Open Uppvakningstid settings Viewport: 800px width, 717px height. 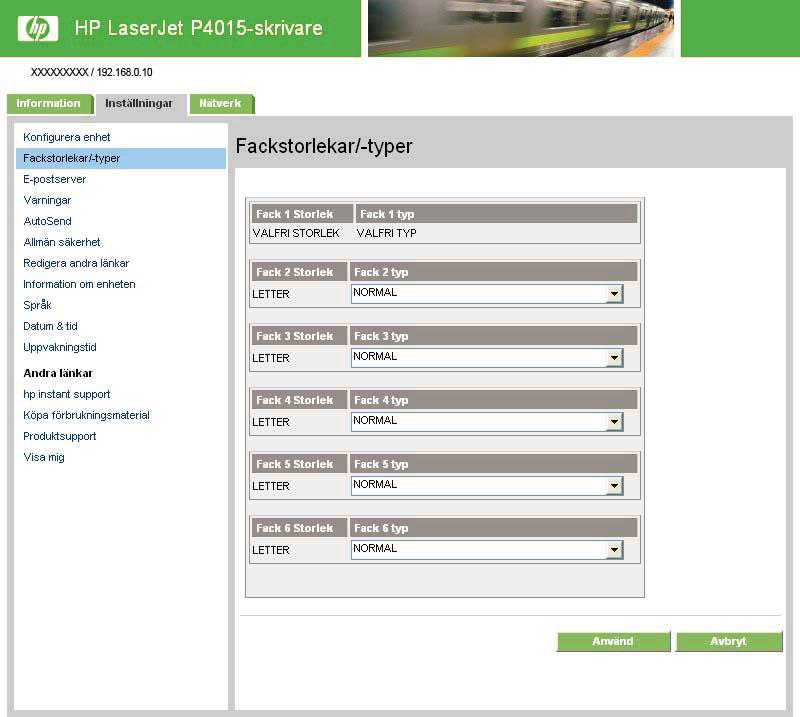tap(60, 347)
